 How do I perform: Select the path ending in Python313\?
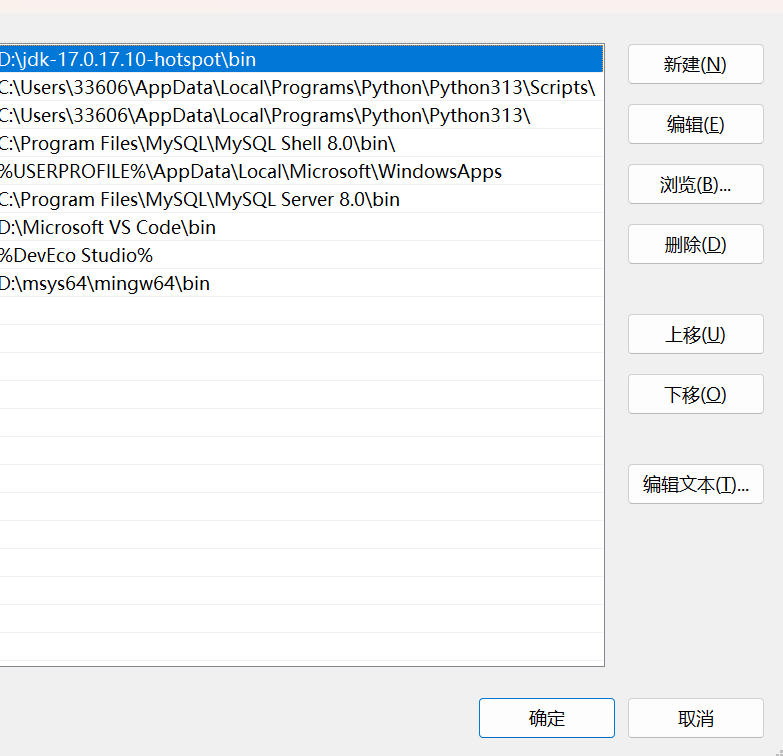(x=301, y=115)
